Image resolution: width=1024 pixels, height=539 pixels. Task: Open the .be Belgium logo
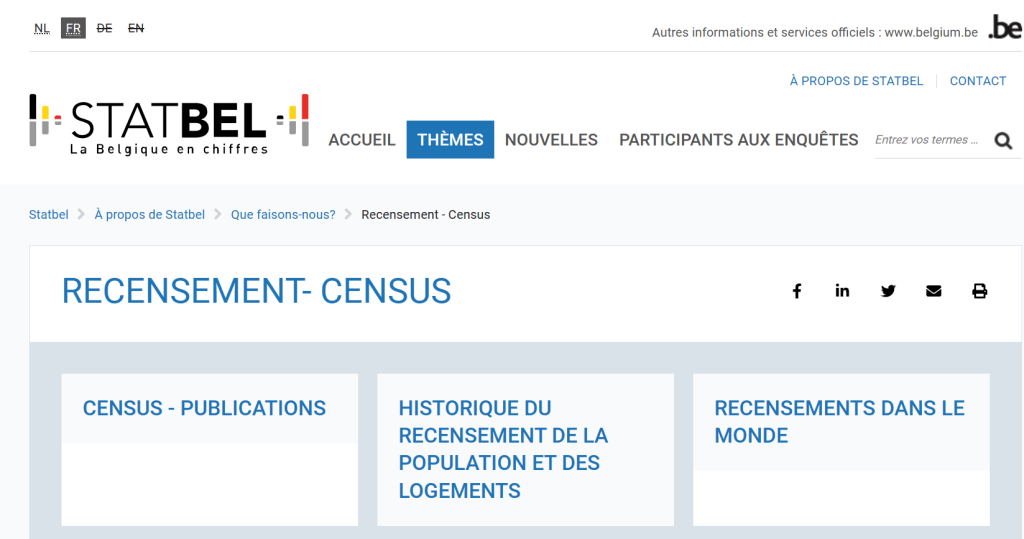click(1004, 28)
